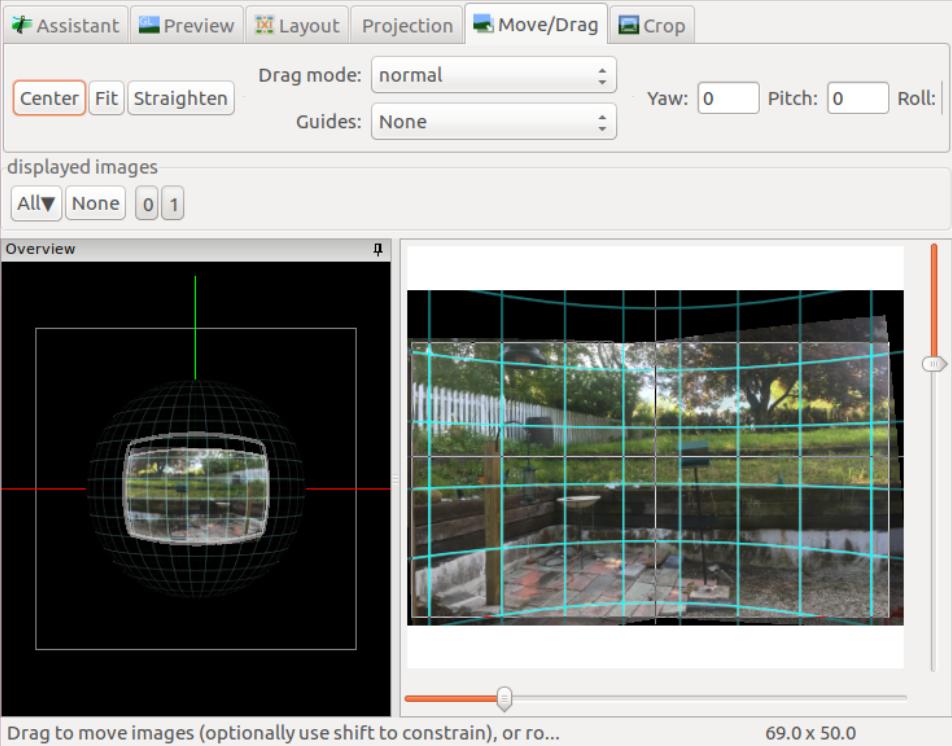Open the Crop tab

pos(652,25)
